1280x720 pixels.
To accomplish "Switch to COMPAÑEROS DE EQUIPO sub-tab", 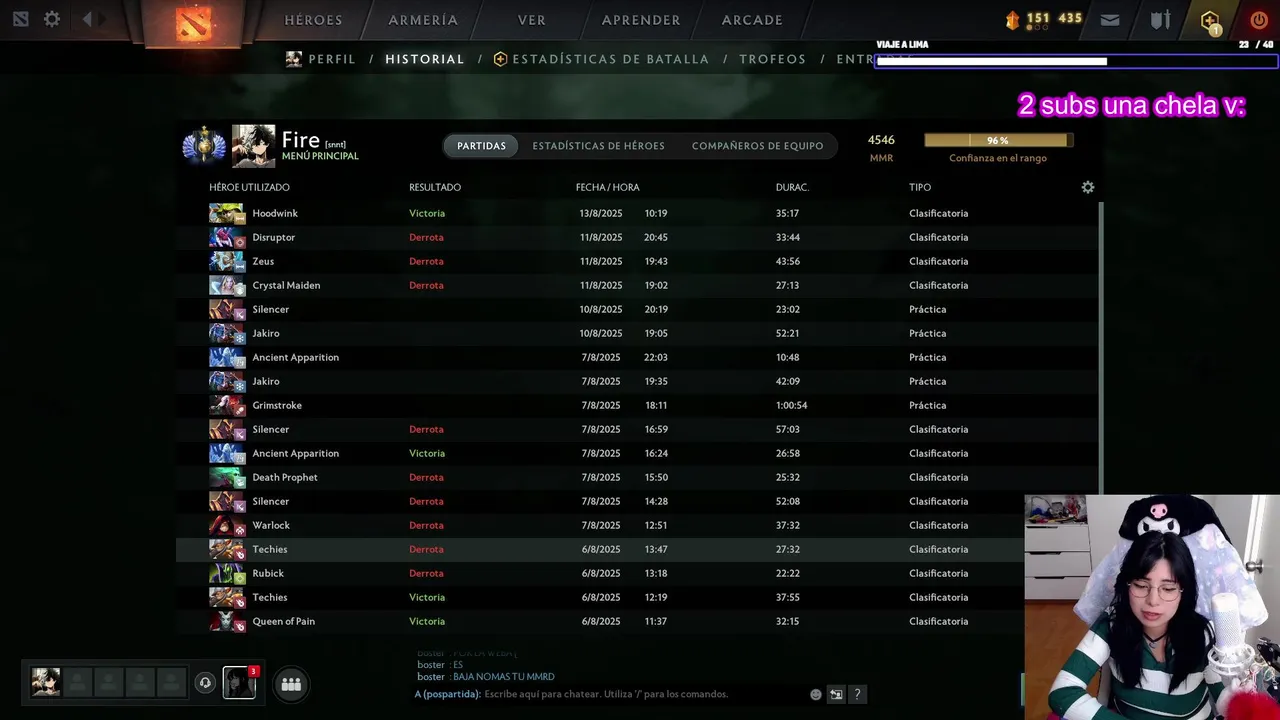I will point(758,146).
